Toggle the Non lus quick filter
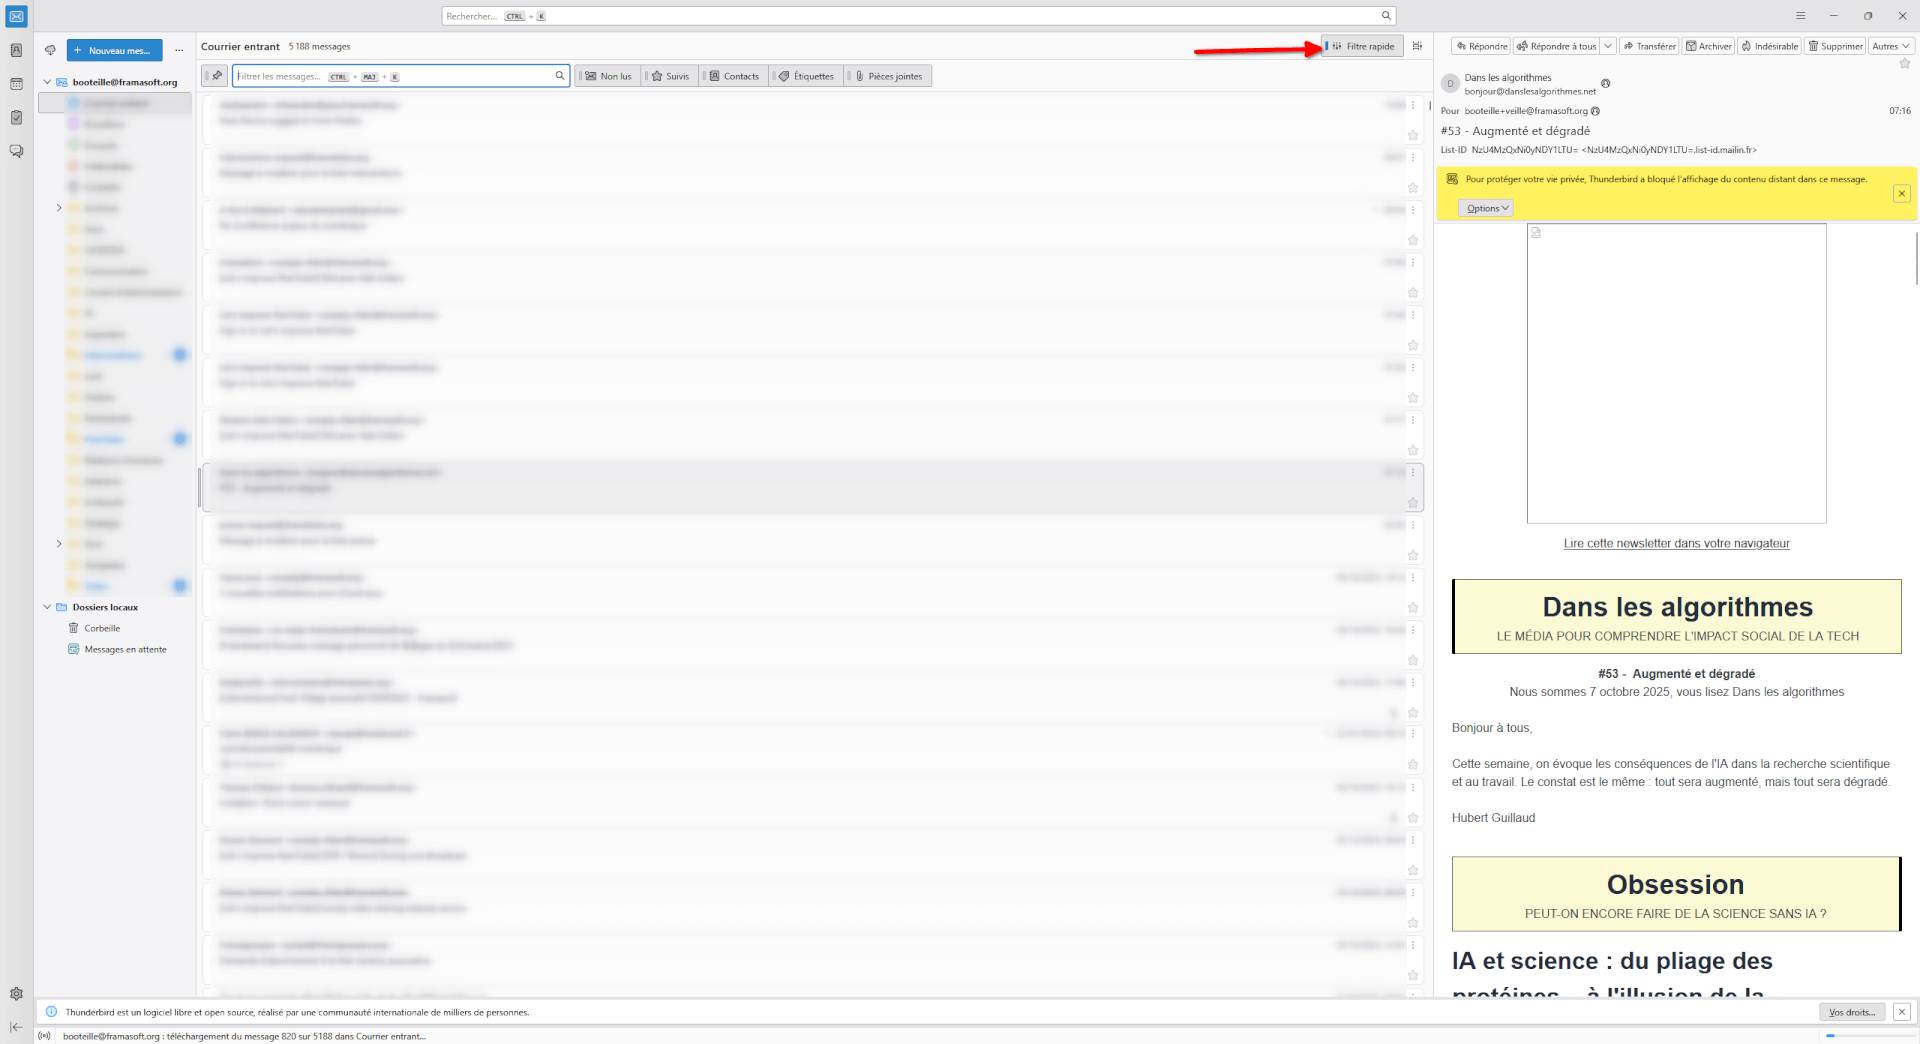The height and width of the screenshot is (1044, 1920). [609, 76]
